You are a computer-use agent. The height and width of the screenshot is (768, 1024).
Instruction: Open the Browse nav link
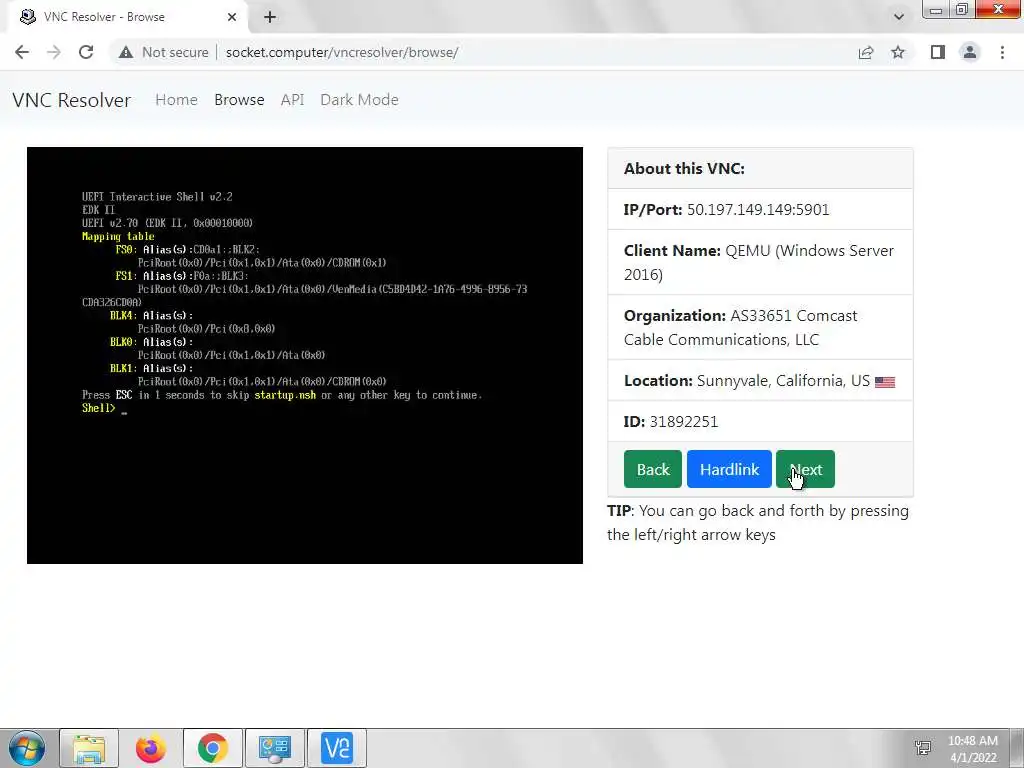click(x=239, y=100)
